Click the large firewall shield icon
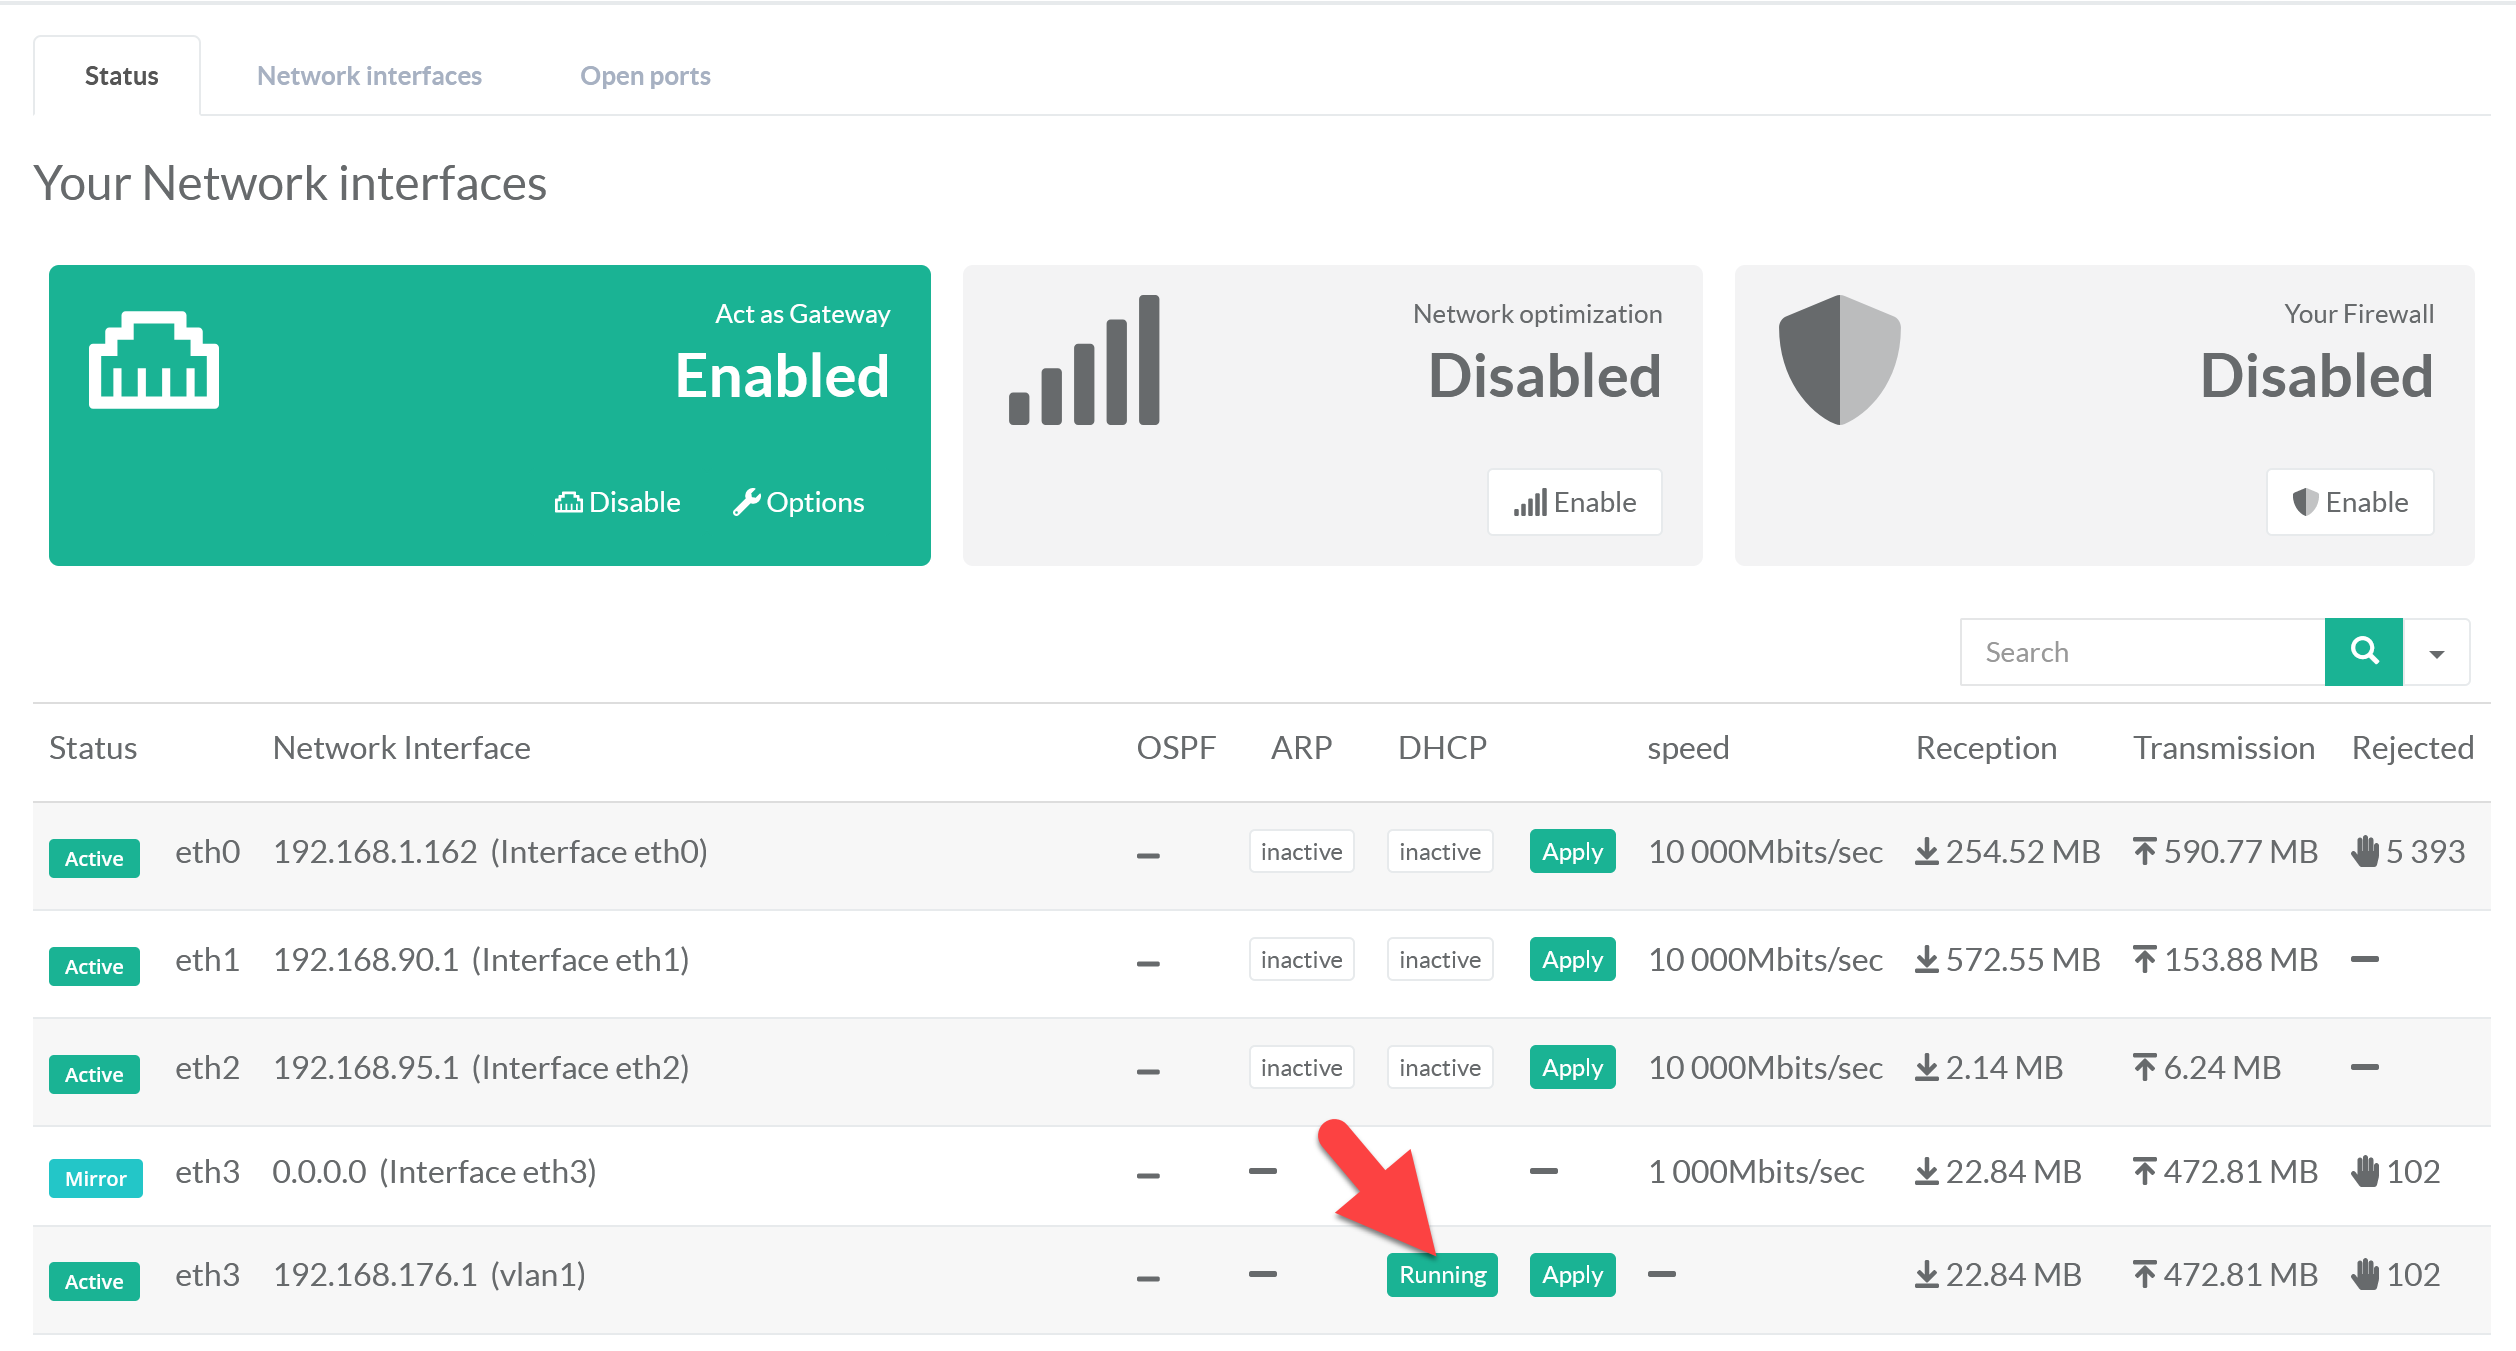 [1839, 360]
